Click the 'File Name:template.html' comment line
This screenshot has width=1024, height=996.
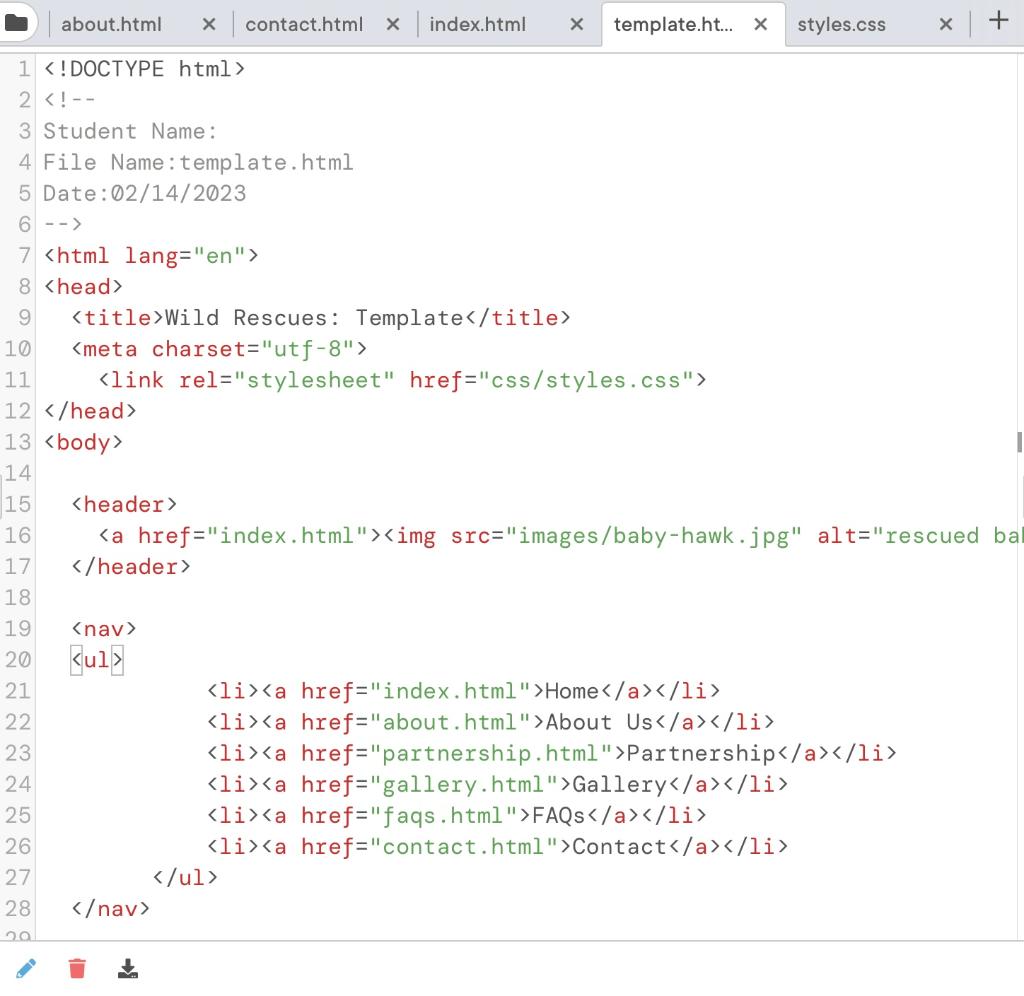click(x=198, y=162)
